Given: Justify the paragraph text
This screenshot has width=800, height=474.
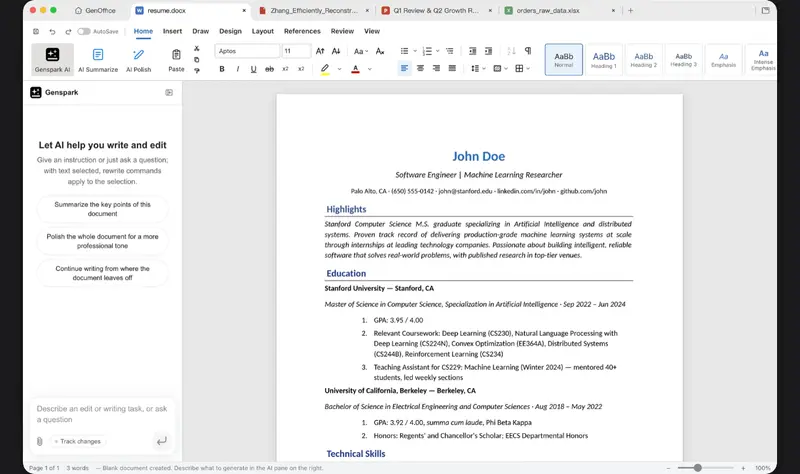Looking at the screenshot, I should click(x=452, y=68).
